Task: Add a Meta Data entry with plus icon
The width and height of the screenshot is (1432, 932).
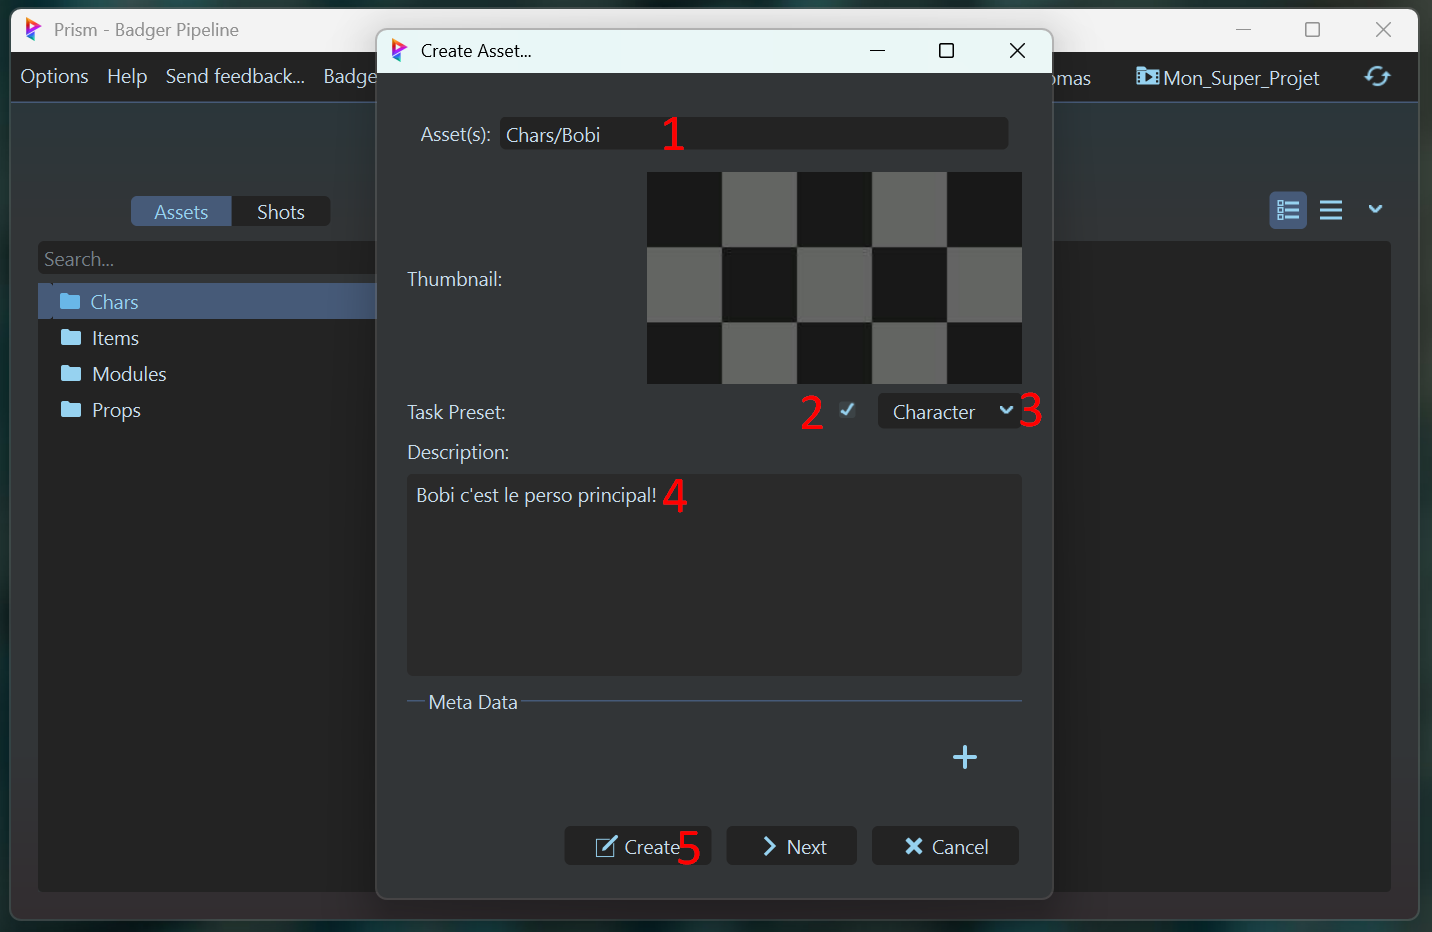Action: (964, 757)
